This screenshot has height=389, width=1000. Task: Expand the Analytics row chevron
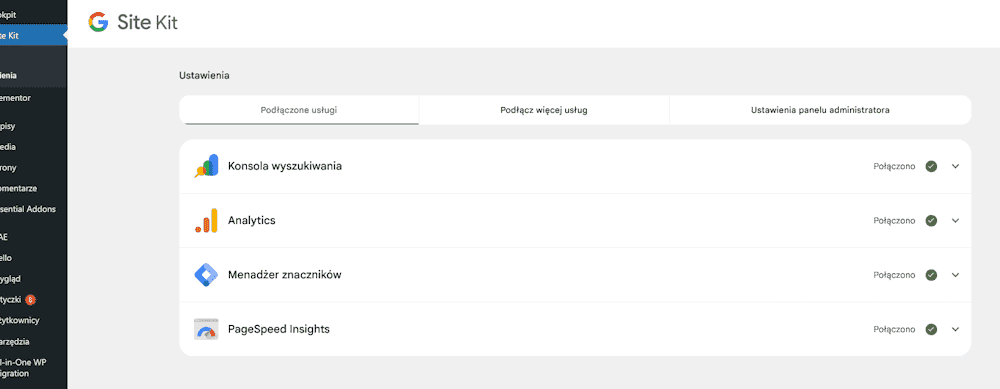click(x=955, y=221)
